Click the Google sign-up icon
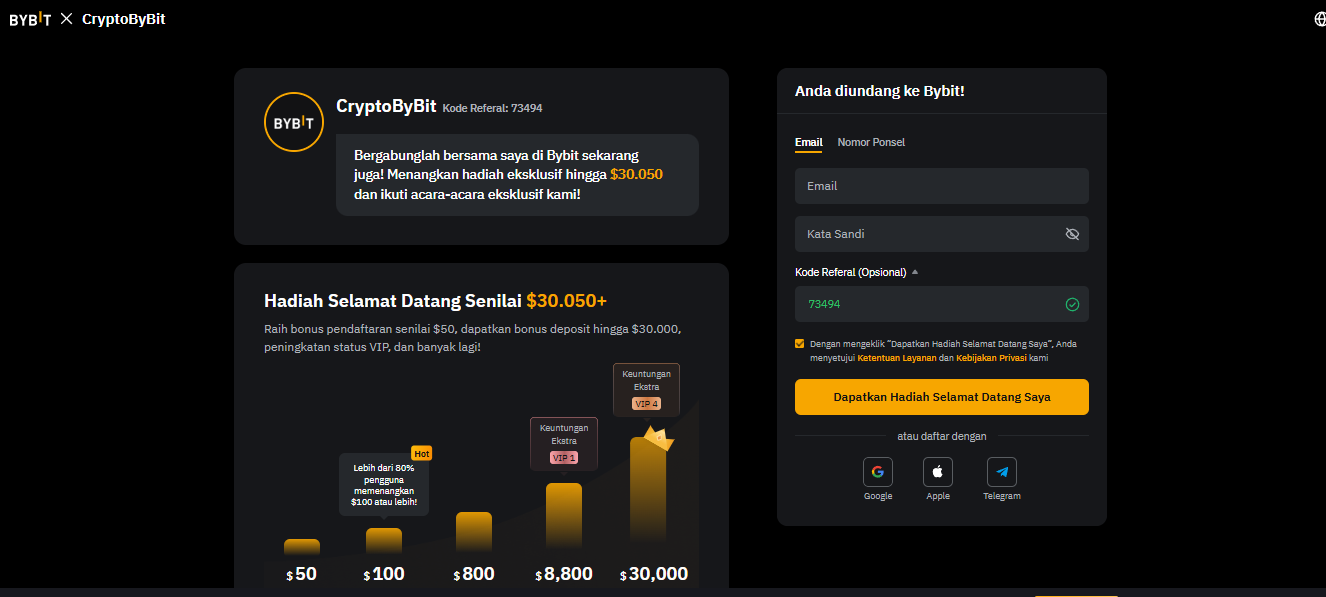1326x597 pixels. click(877, 471)
